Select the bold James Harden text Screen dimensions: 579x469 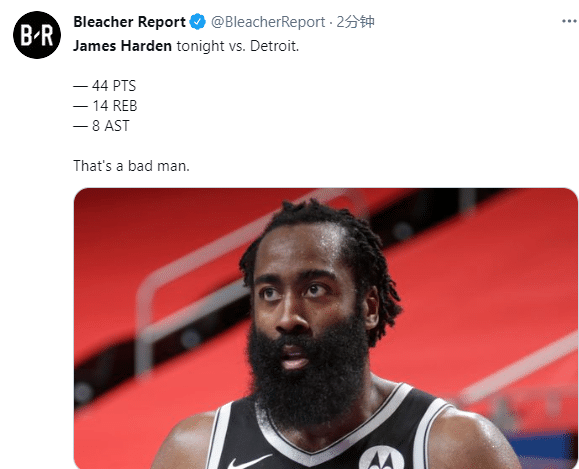(122, 46)
